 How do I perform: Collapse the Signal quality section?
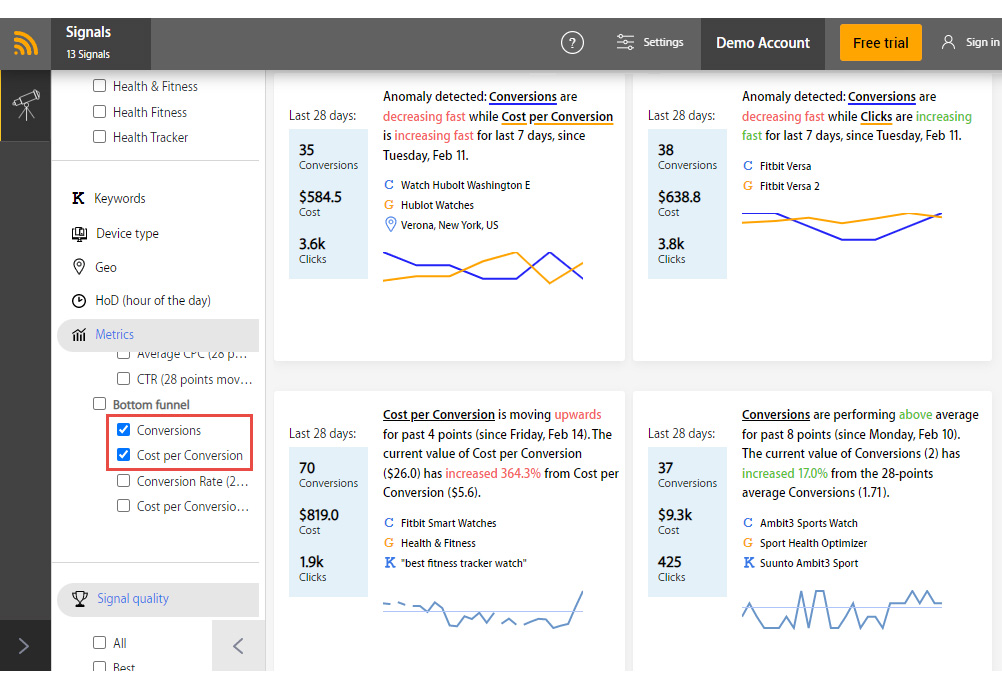click(158, 599)
